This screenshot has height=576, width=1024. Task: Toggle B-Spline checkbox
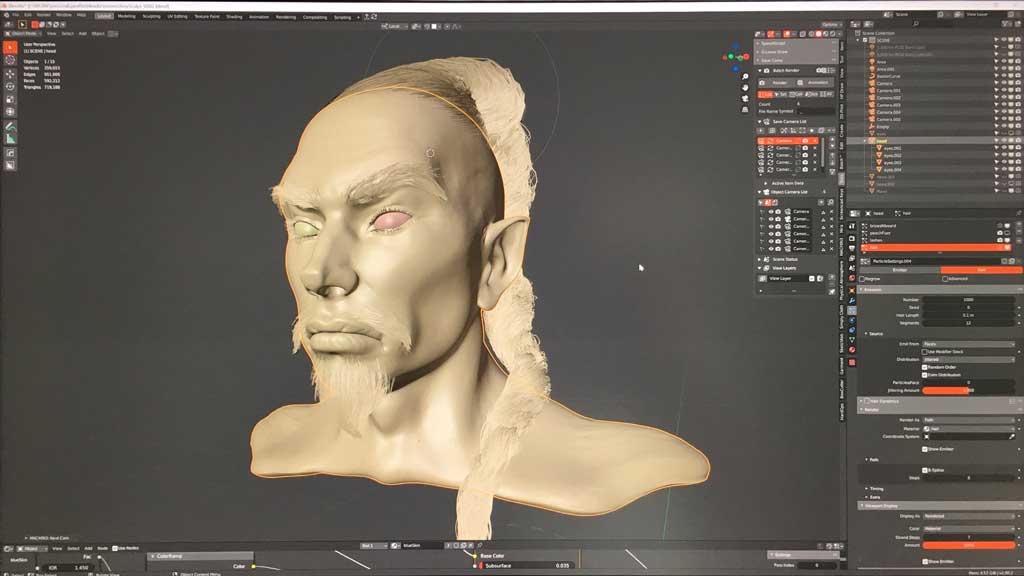pyautogui.click(x=924, y=470)
